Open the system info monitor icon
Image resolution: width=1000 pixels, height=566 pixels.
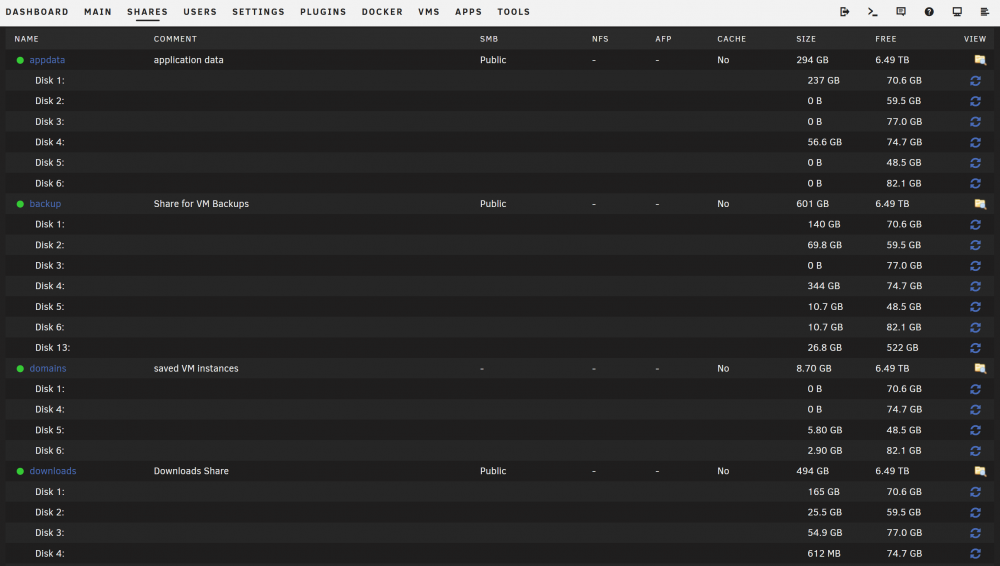click(957, 11)
